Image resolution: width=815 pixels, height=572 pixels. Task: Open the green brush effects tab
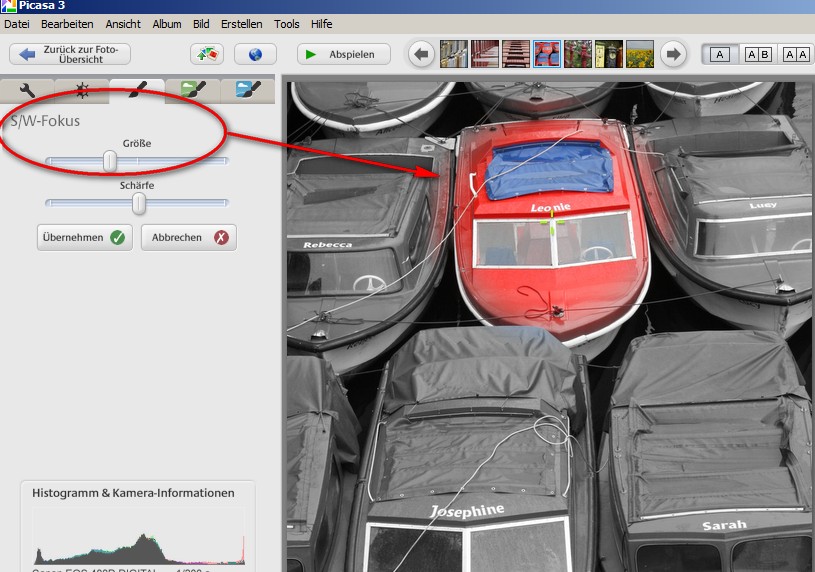pos(193,91)
